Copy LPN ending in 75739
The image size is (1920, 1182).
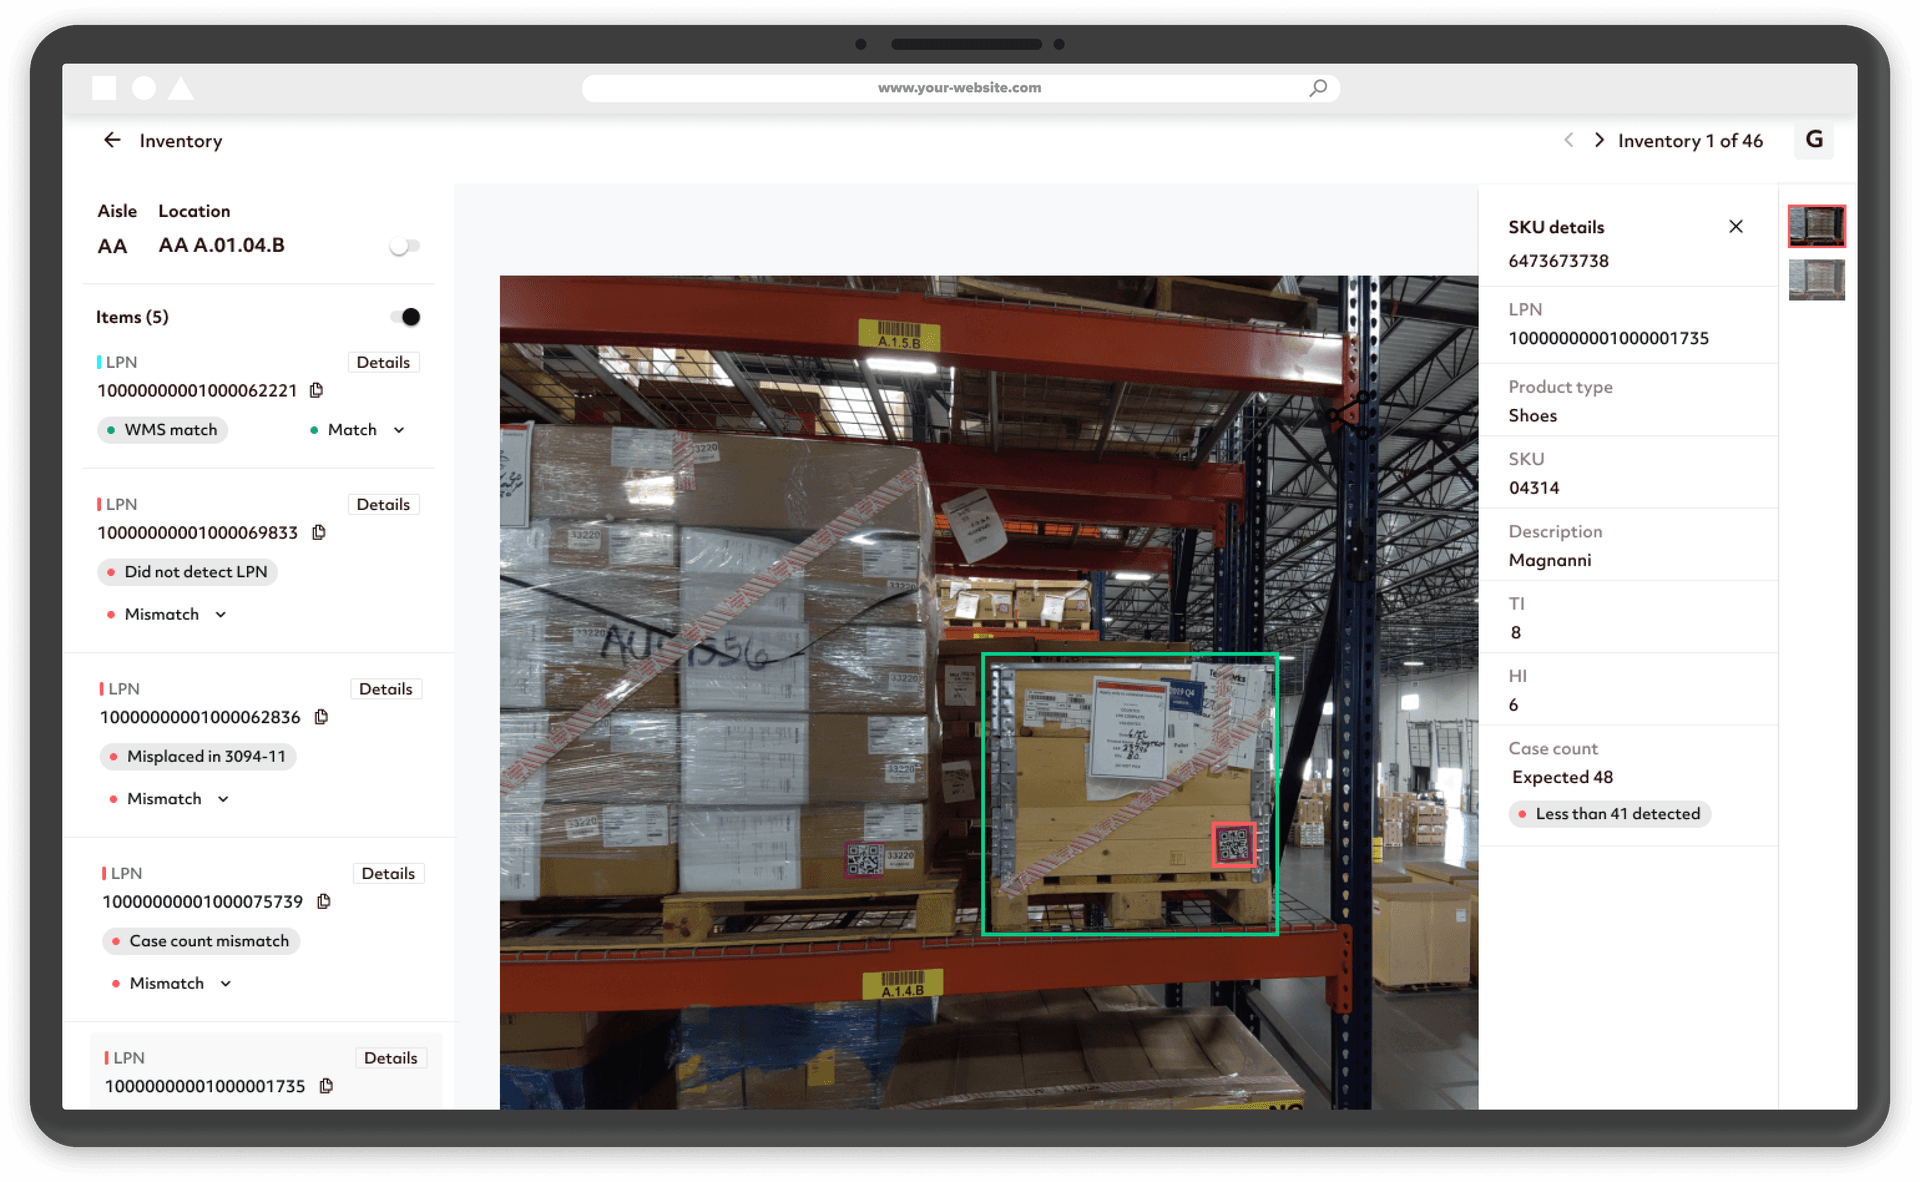point(324,901)
